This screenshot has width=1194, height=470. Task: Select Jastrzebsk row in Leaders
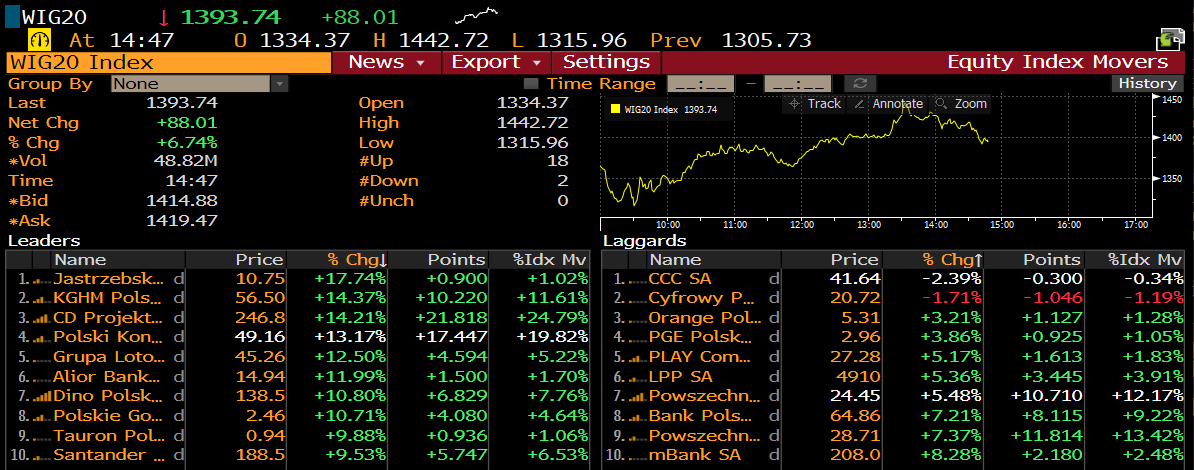click(x=298, y=279)
